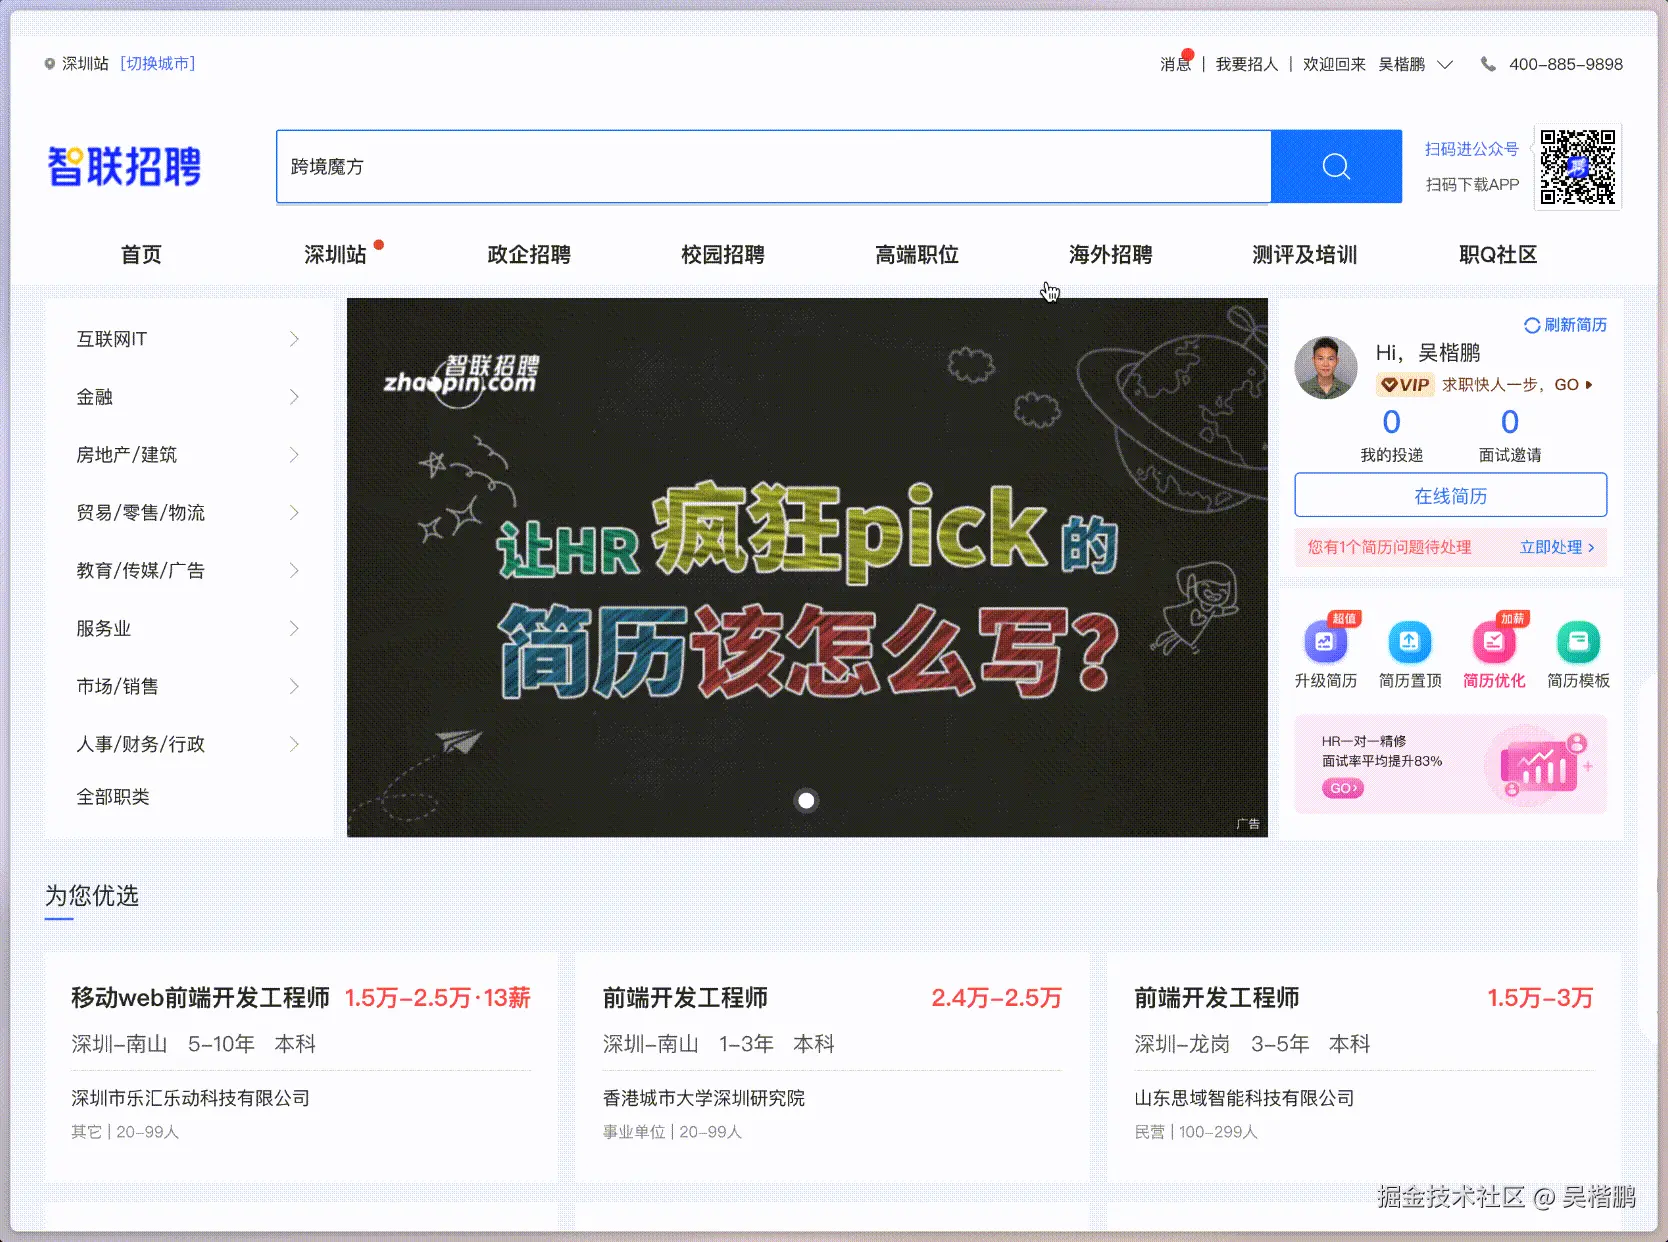Screen dimensions: 1668x1242
Task: Click the search magnifier button
Action: tap(1335, 166)
